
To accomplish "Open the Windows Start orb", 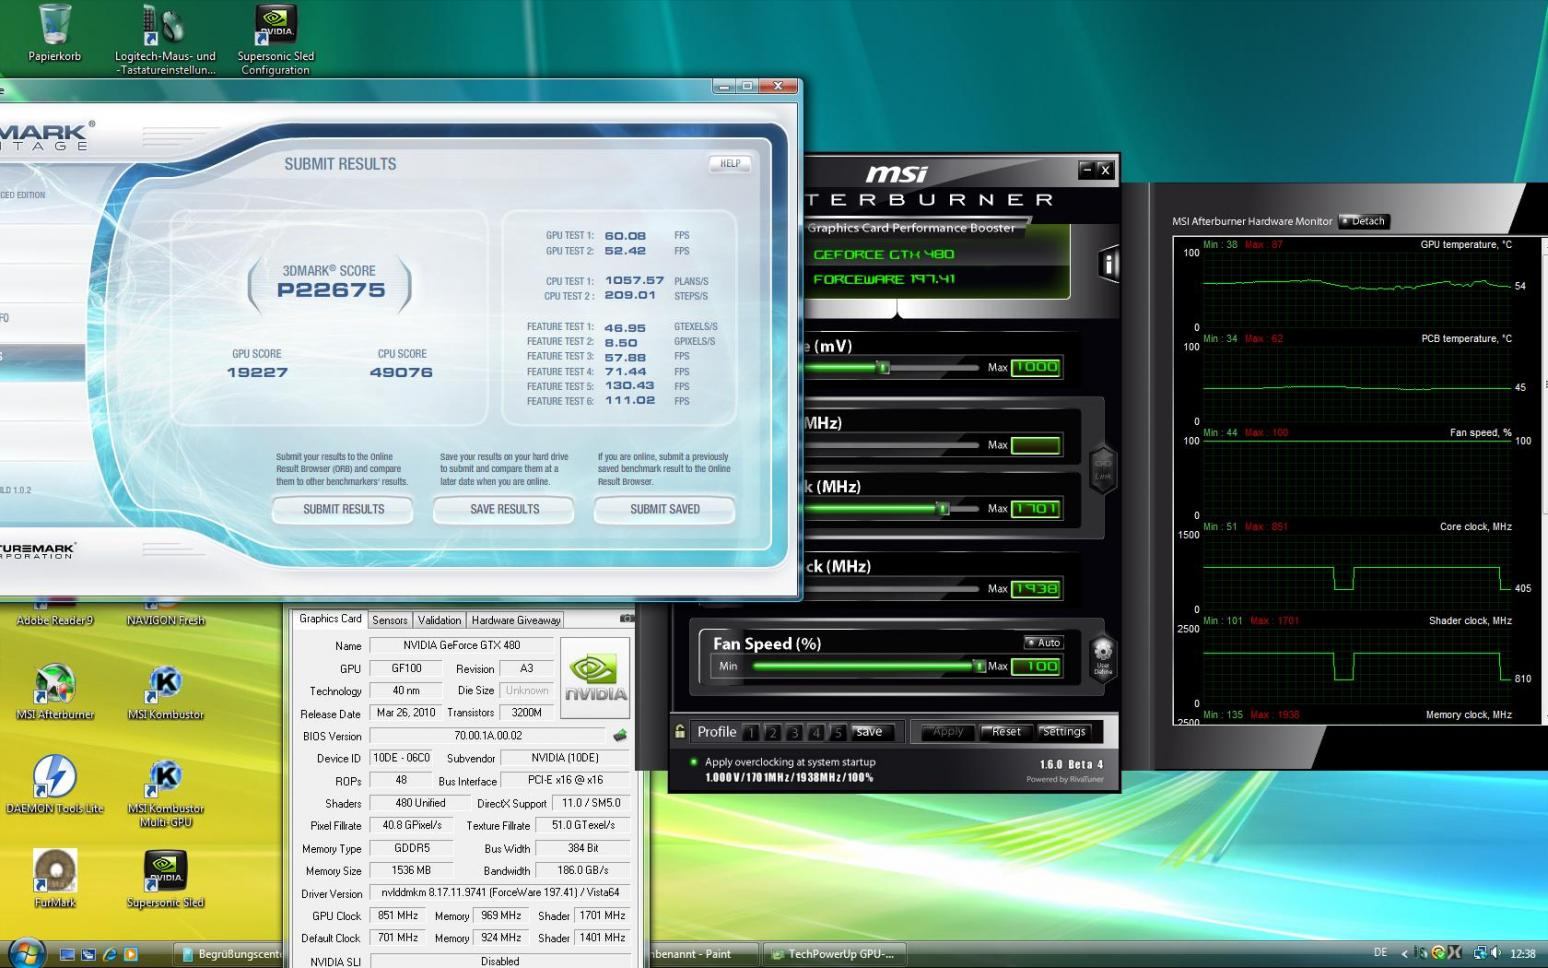I will pyautogui.click(x=25, y=952).
